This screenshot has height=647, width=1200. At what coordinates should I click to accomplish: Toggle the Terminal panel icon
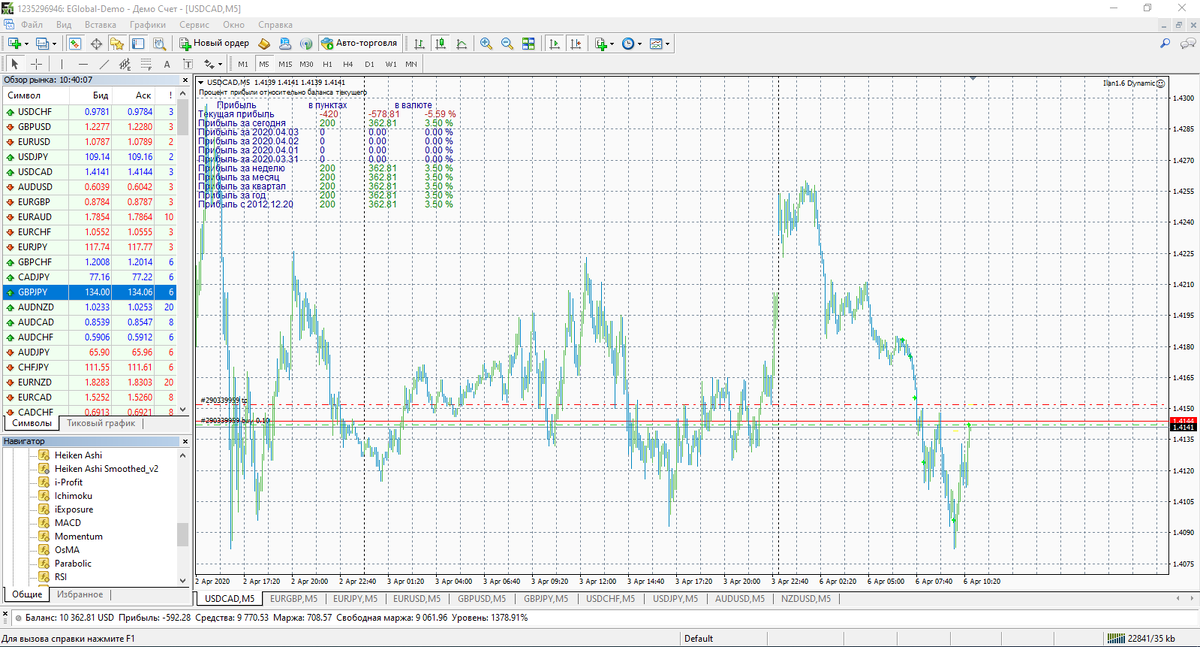tap(138, 43)
